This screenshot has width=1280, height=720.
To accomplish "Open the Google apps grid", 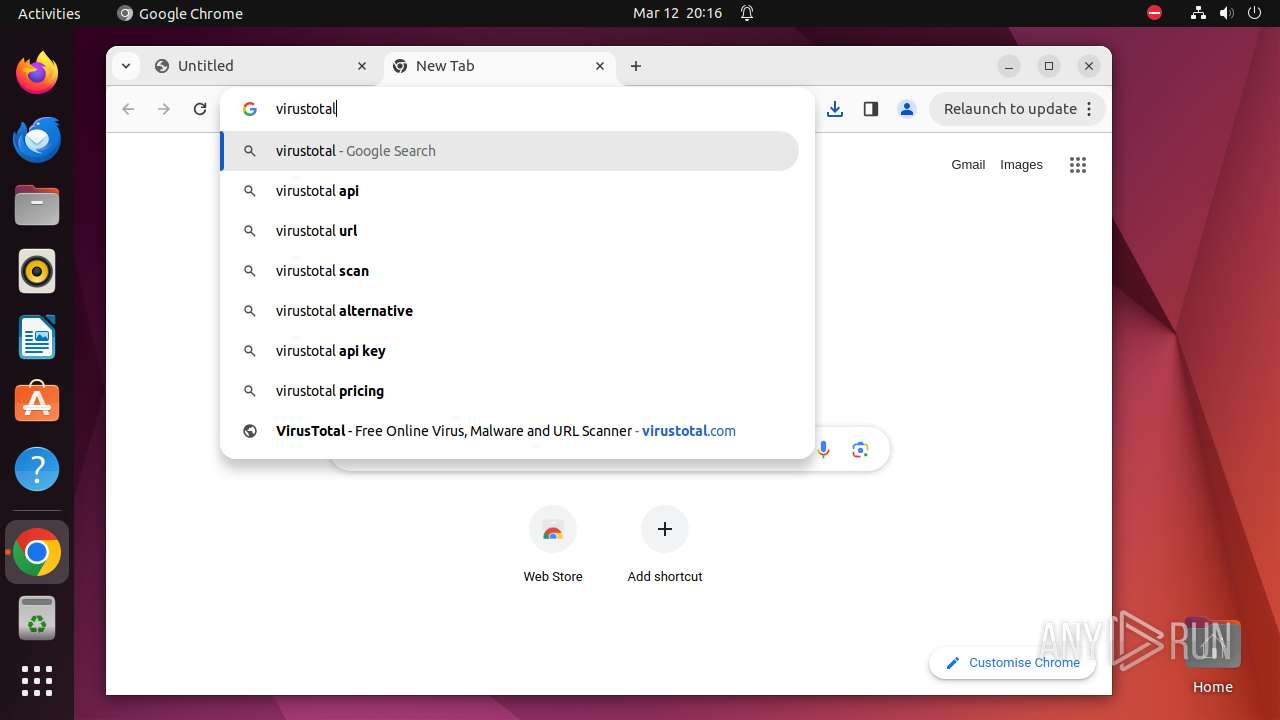I will point(1077,165).
